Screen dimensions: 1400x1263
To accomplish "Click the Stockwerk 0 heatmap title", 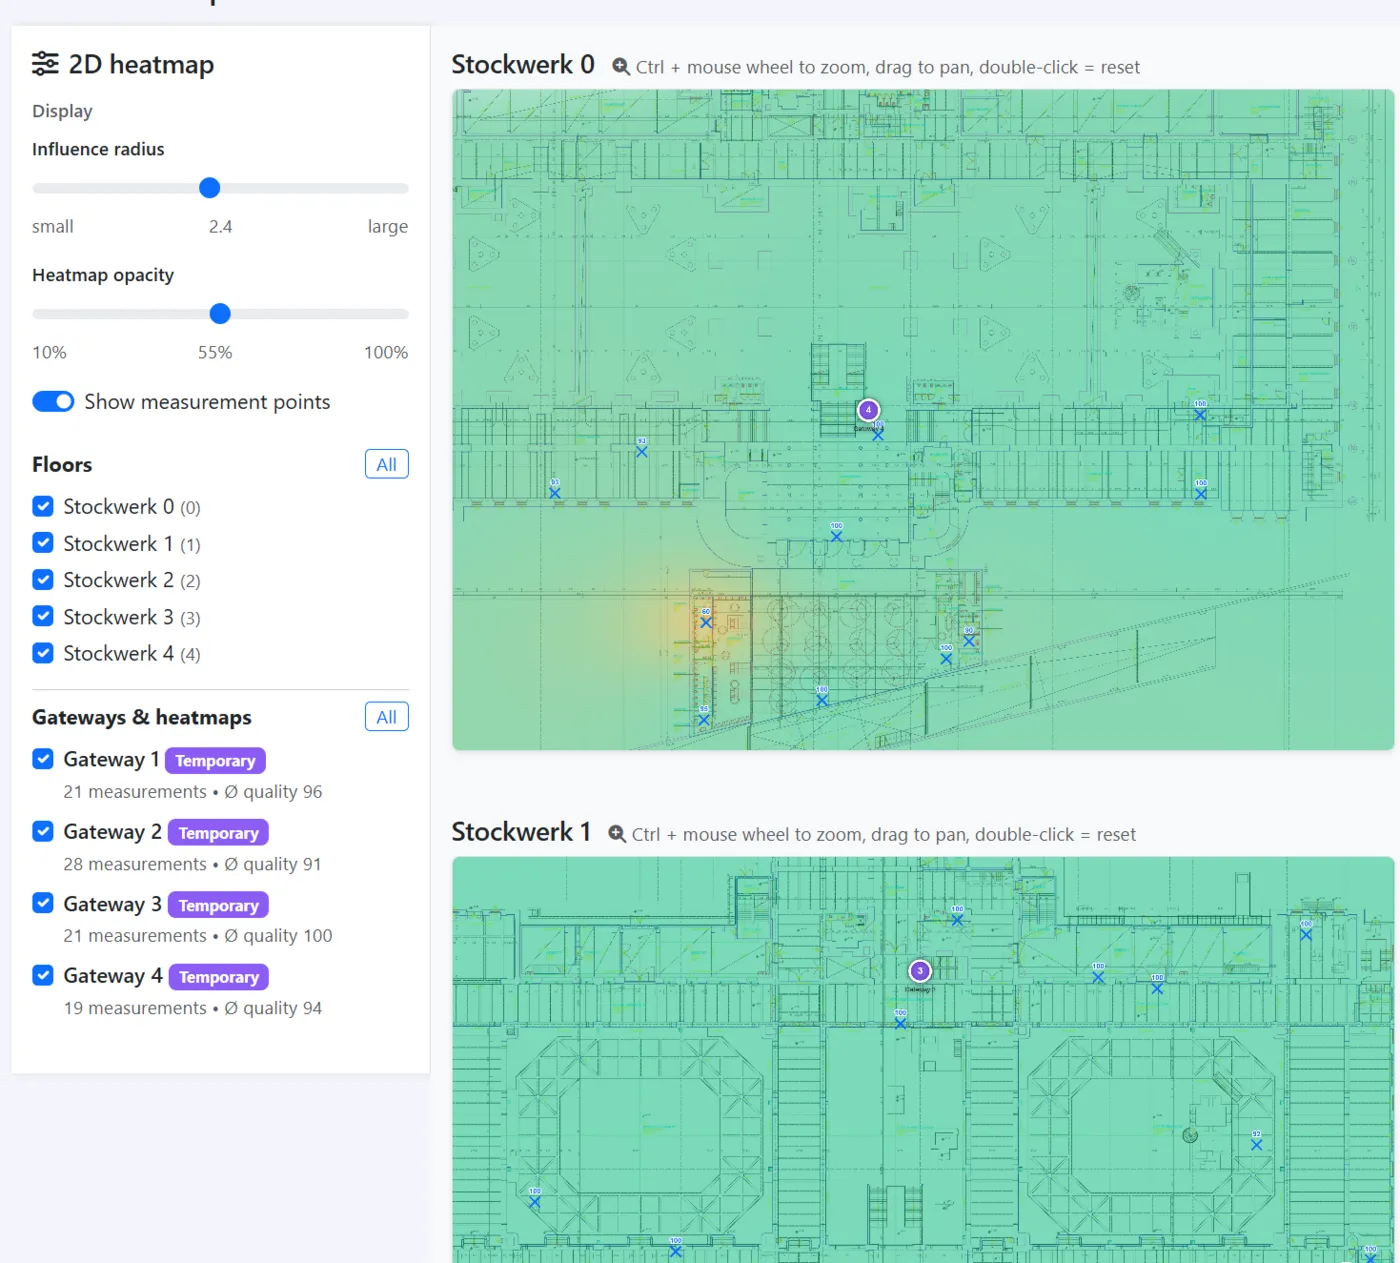I will [523, 65].
